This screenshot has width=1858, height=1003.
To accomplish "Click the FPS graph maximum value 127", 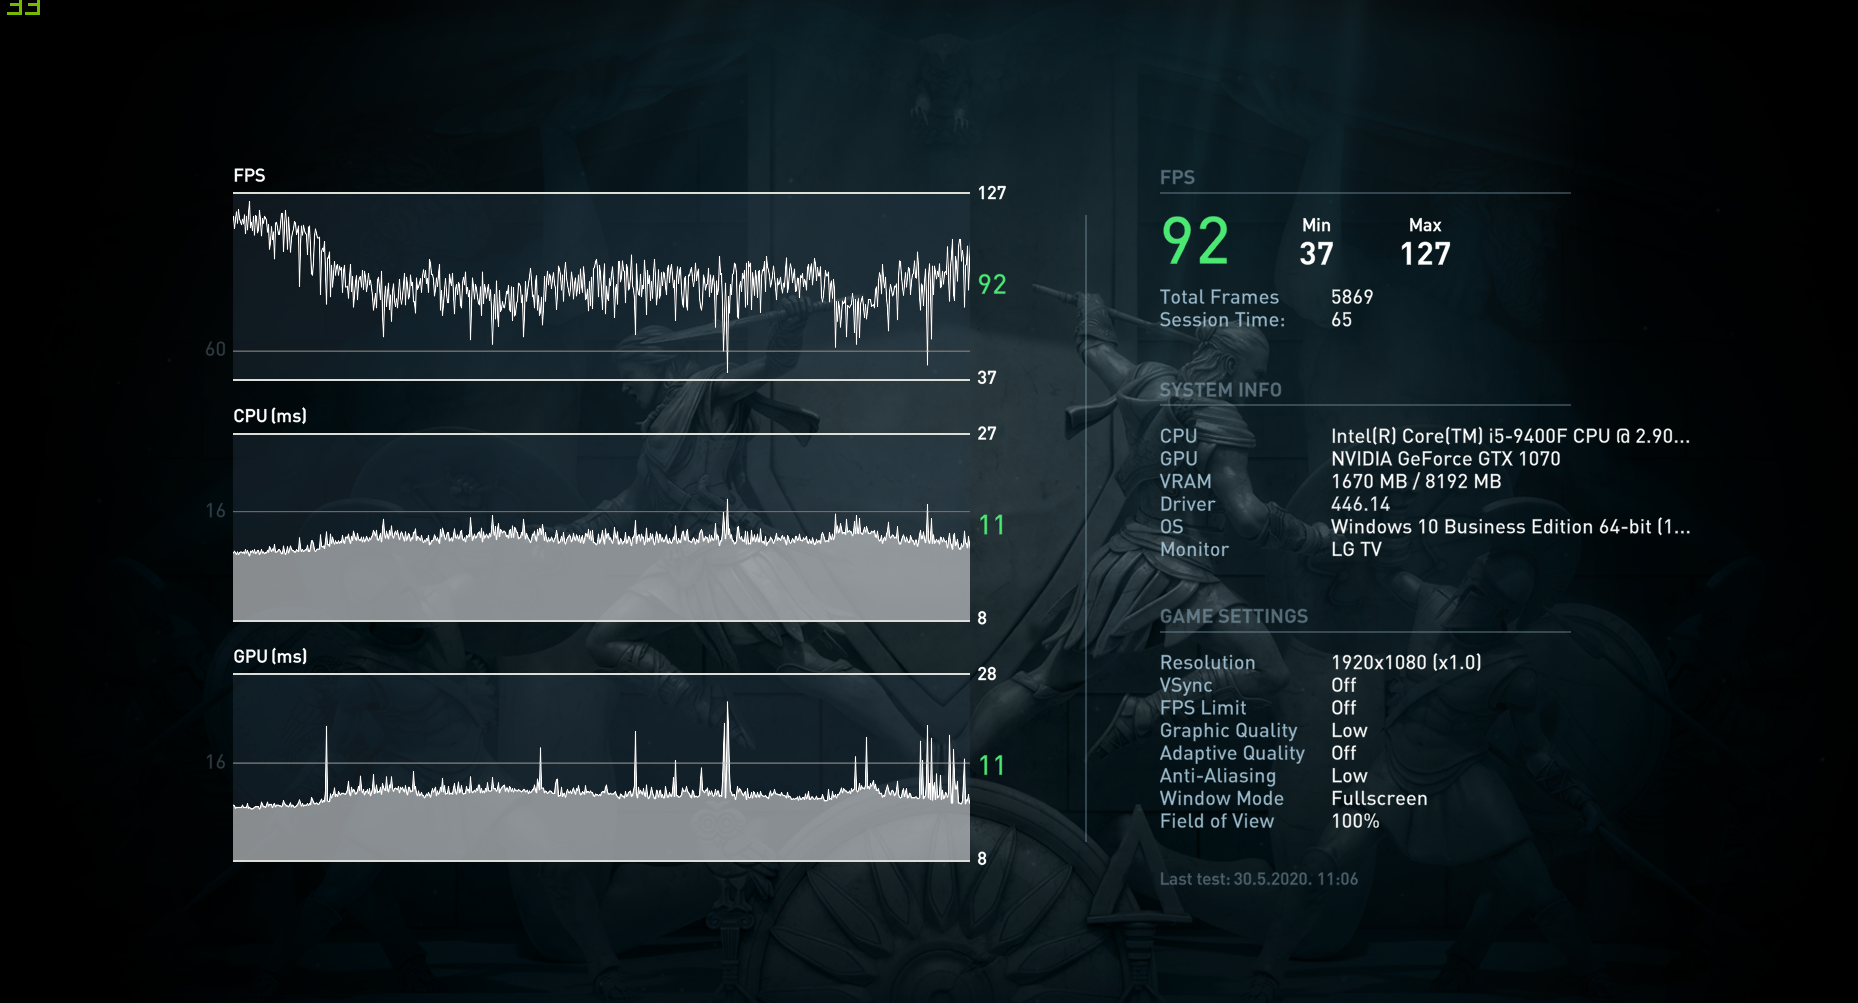I will pyautogui.click(x=992, y=193).
